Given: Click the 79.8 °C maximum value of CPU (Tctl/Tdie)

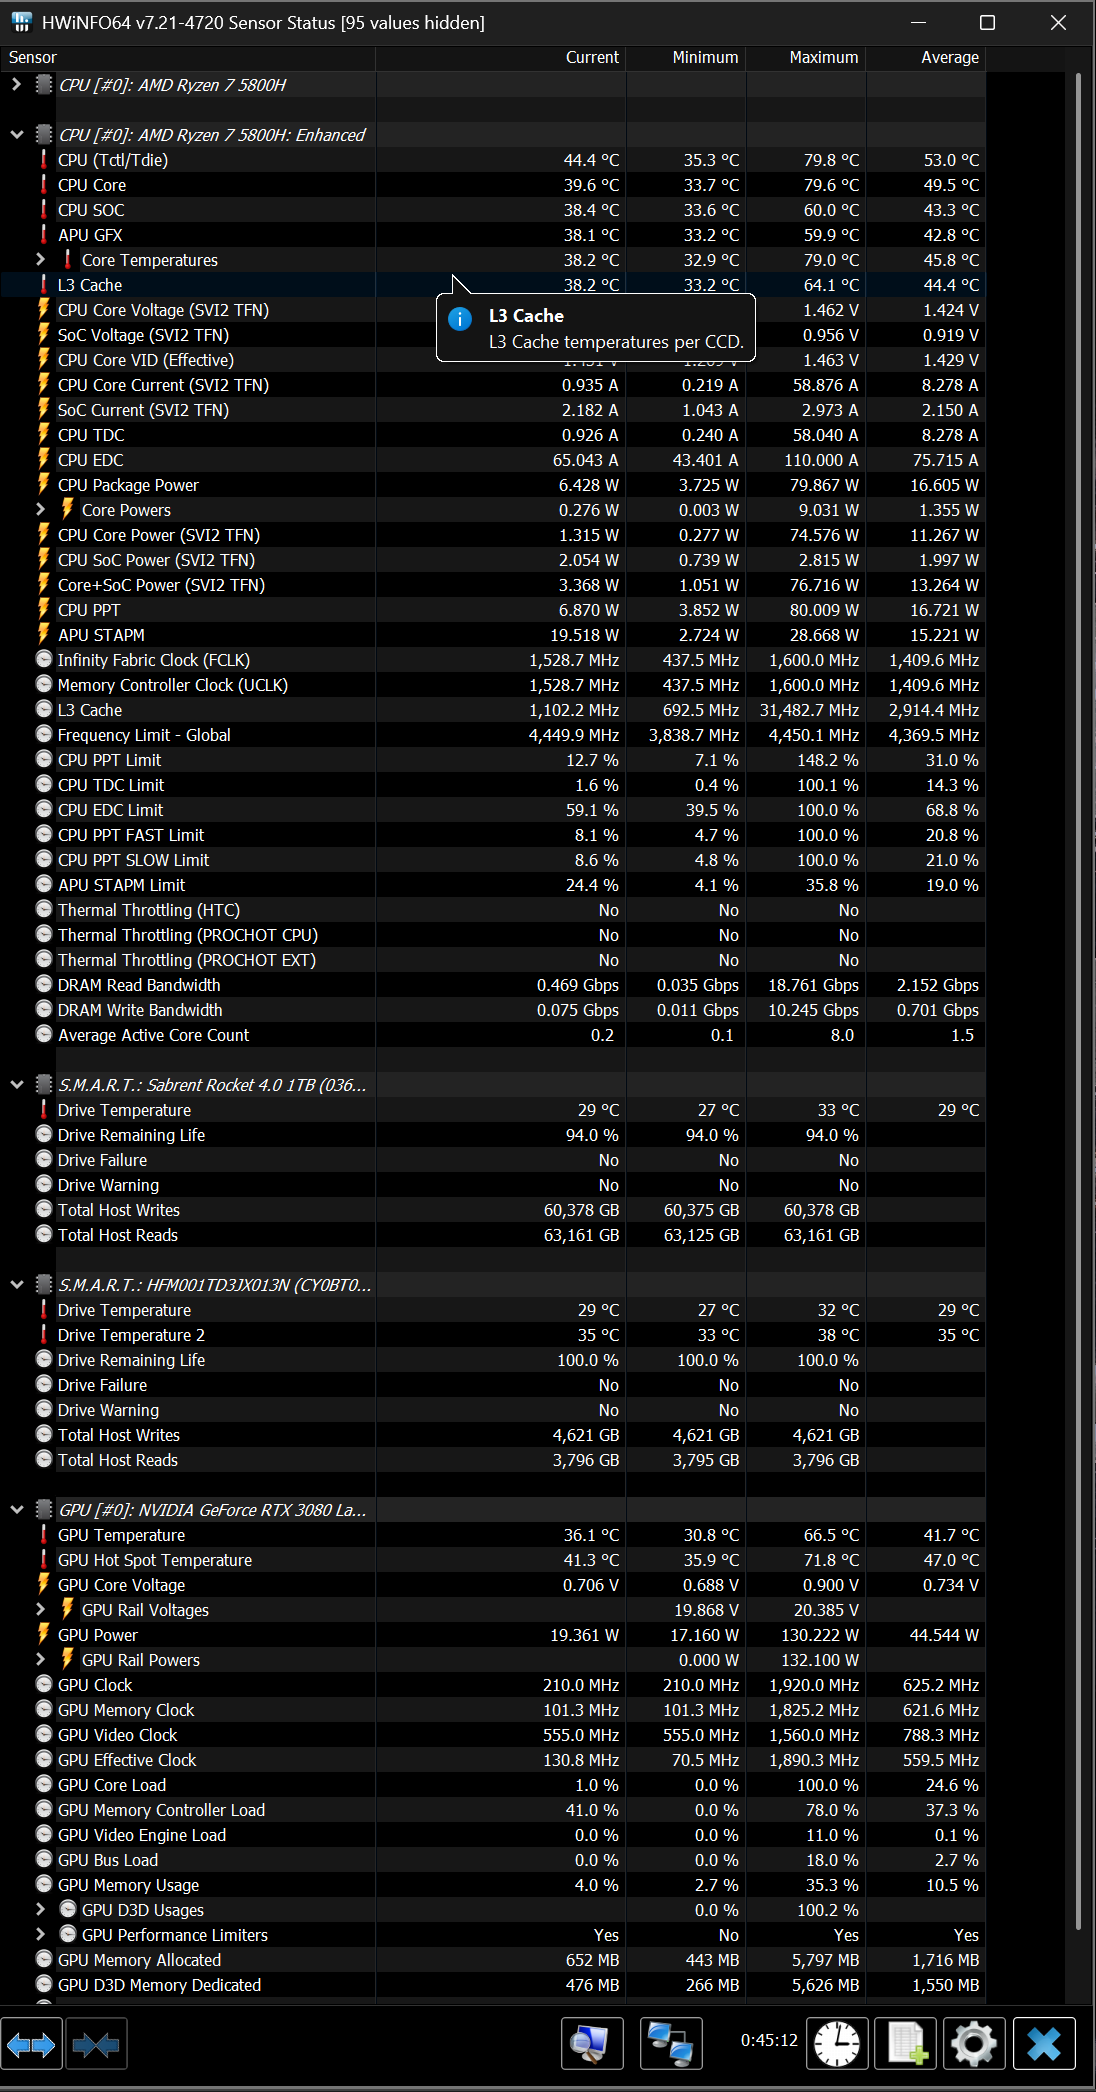Looking at the screenshot, I should (x=831, y=160).
